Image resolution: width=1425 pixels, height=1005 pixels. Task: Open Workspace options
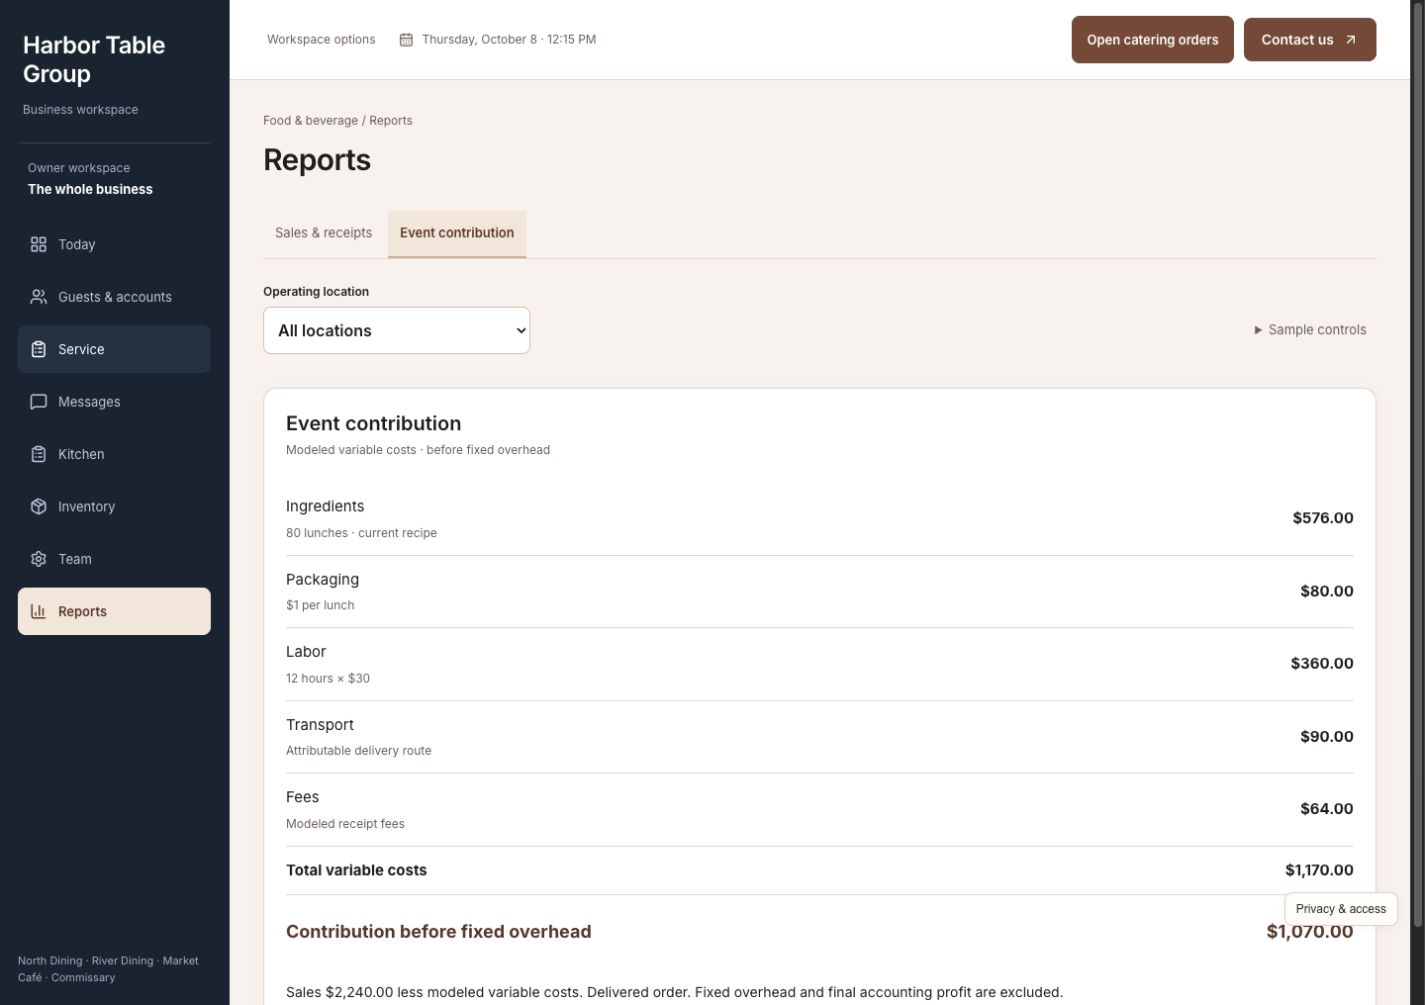click(321, 40)
